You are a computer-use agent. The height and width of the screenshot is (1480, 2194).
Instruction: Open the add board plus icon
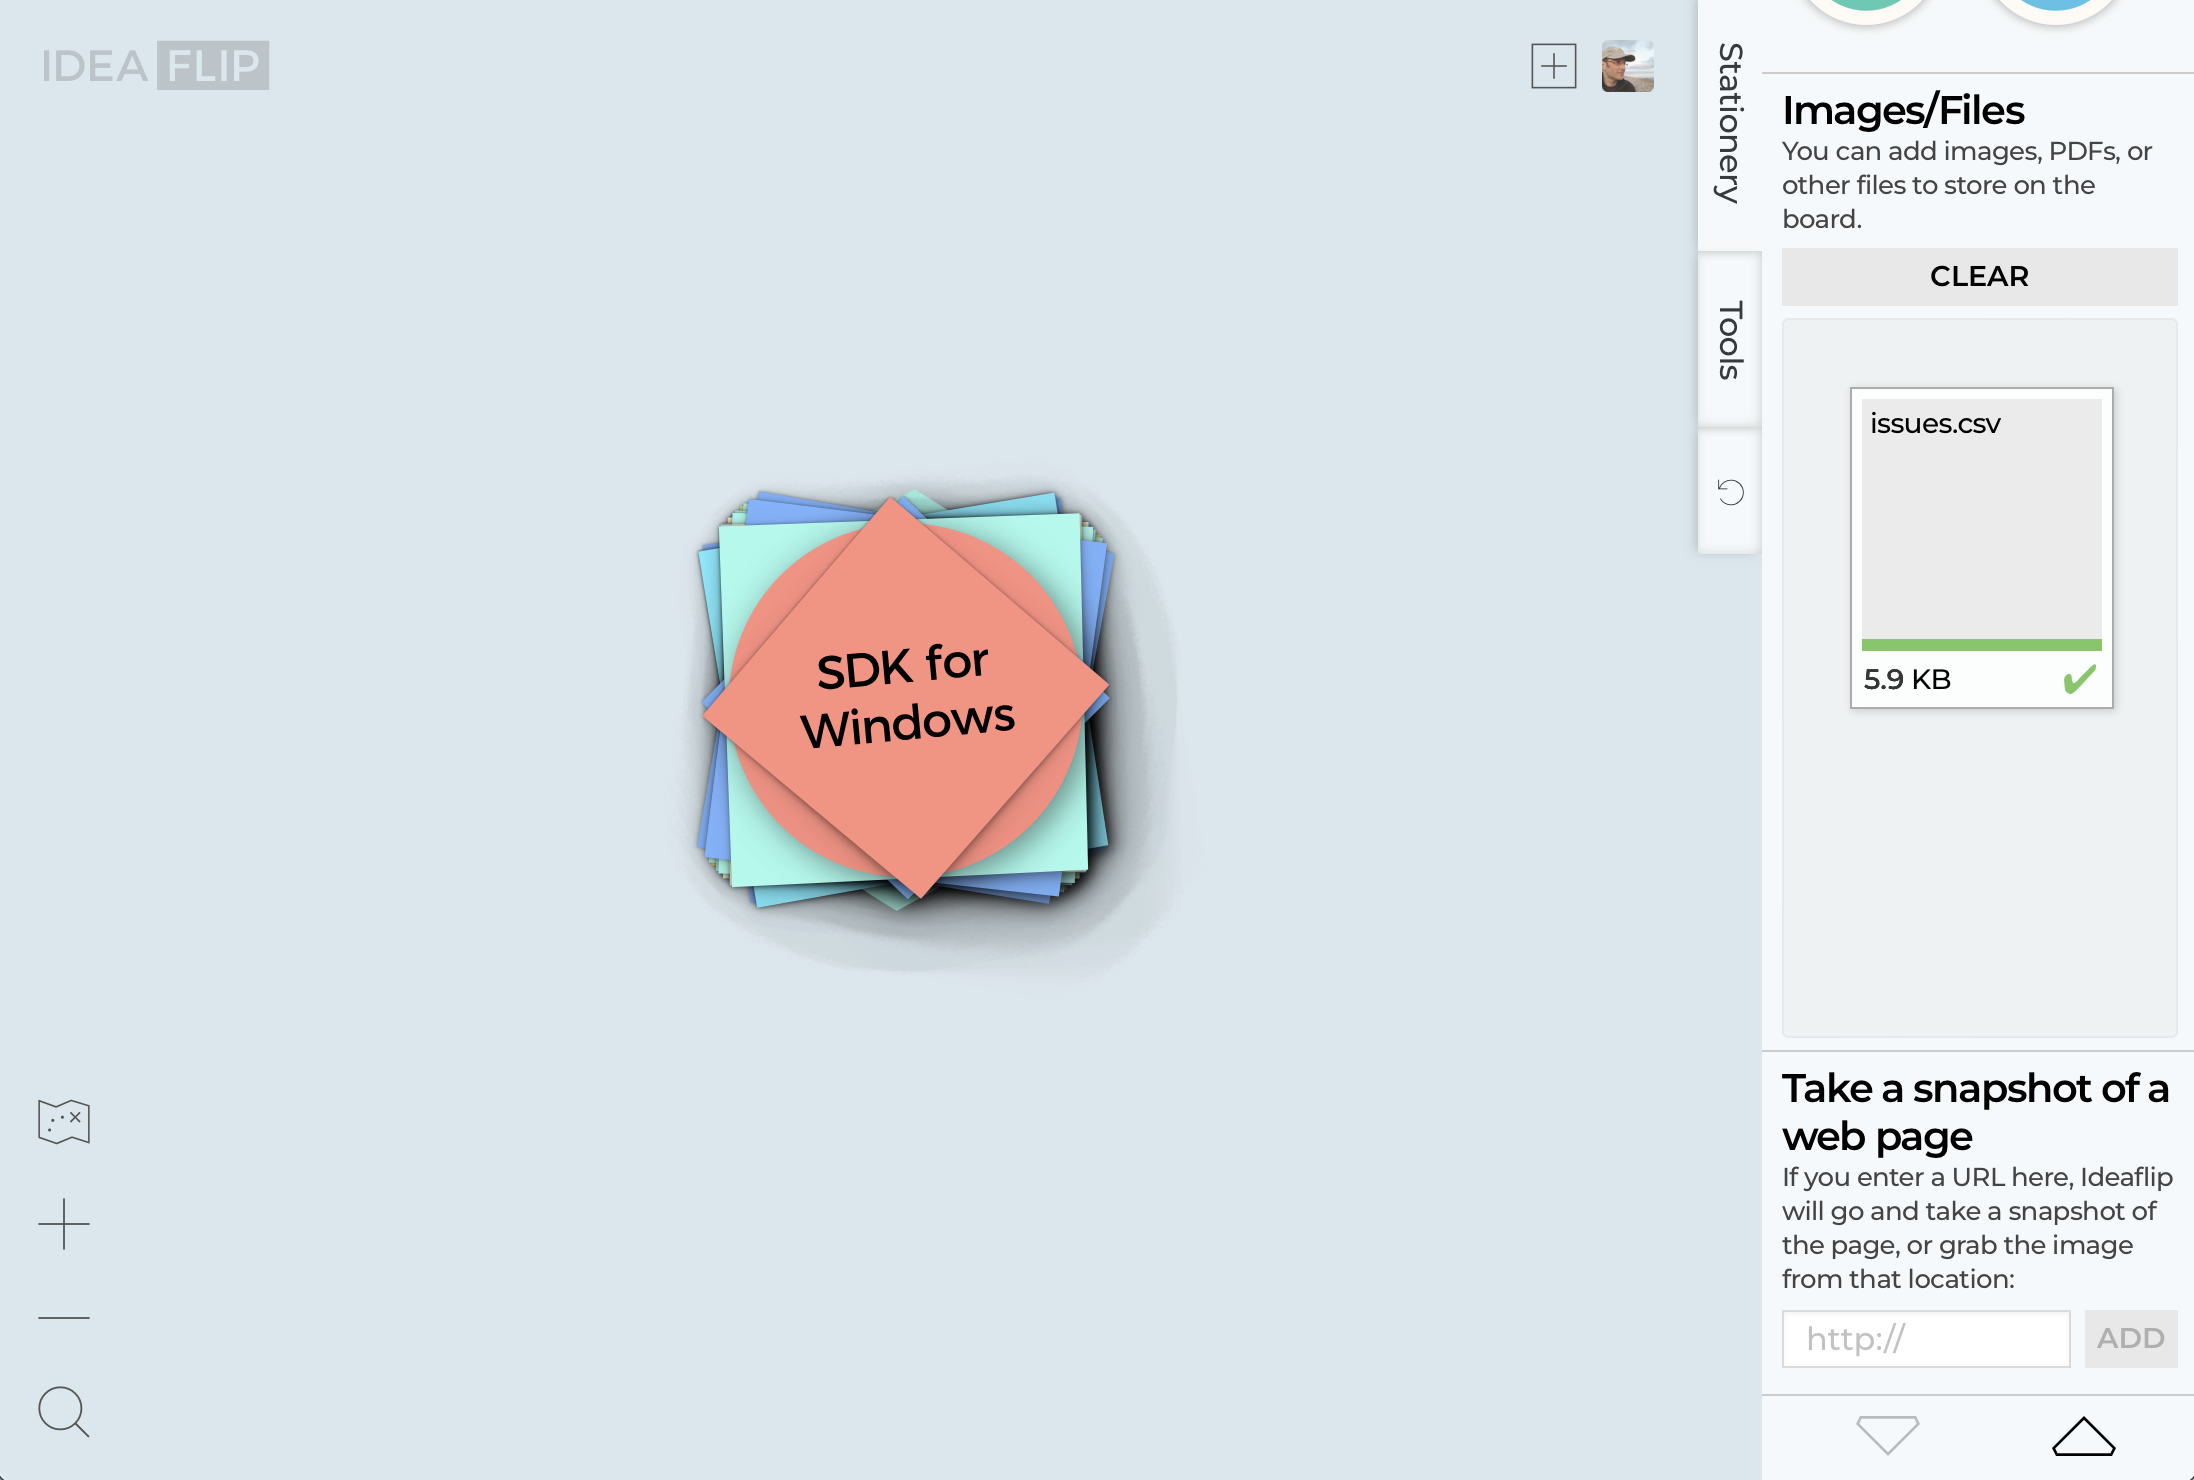pyautogui.click(x=1553, y=66)
